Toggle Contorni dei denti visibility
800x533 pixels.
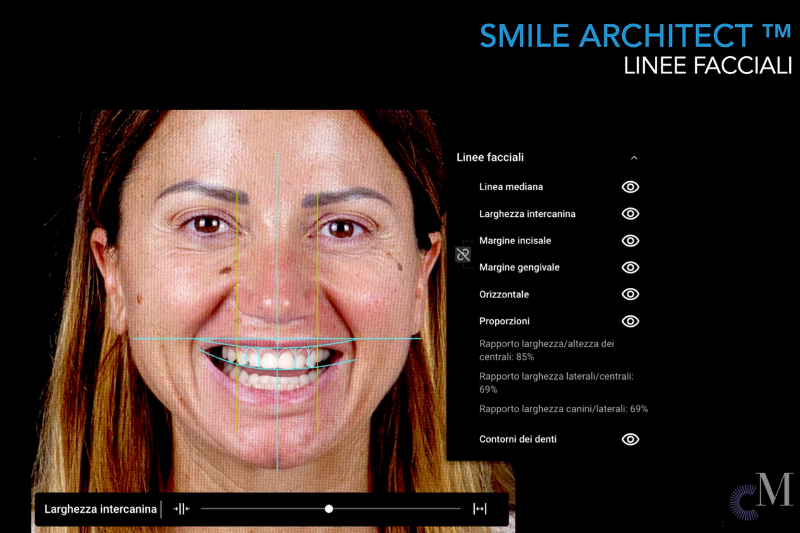tap(630, 439)
